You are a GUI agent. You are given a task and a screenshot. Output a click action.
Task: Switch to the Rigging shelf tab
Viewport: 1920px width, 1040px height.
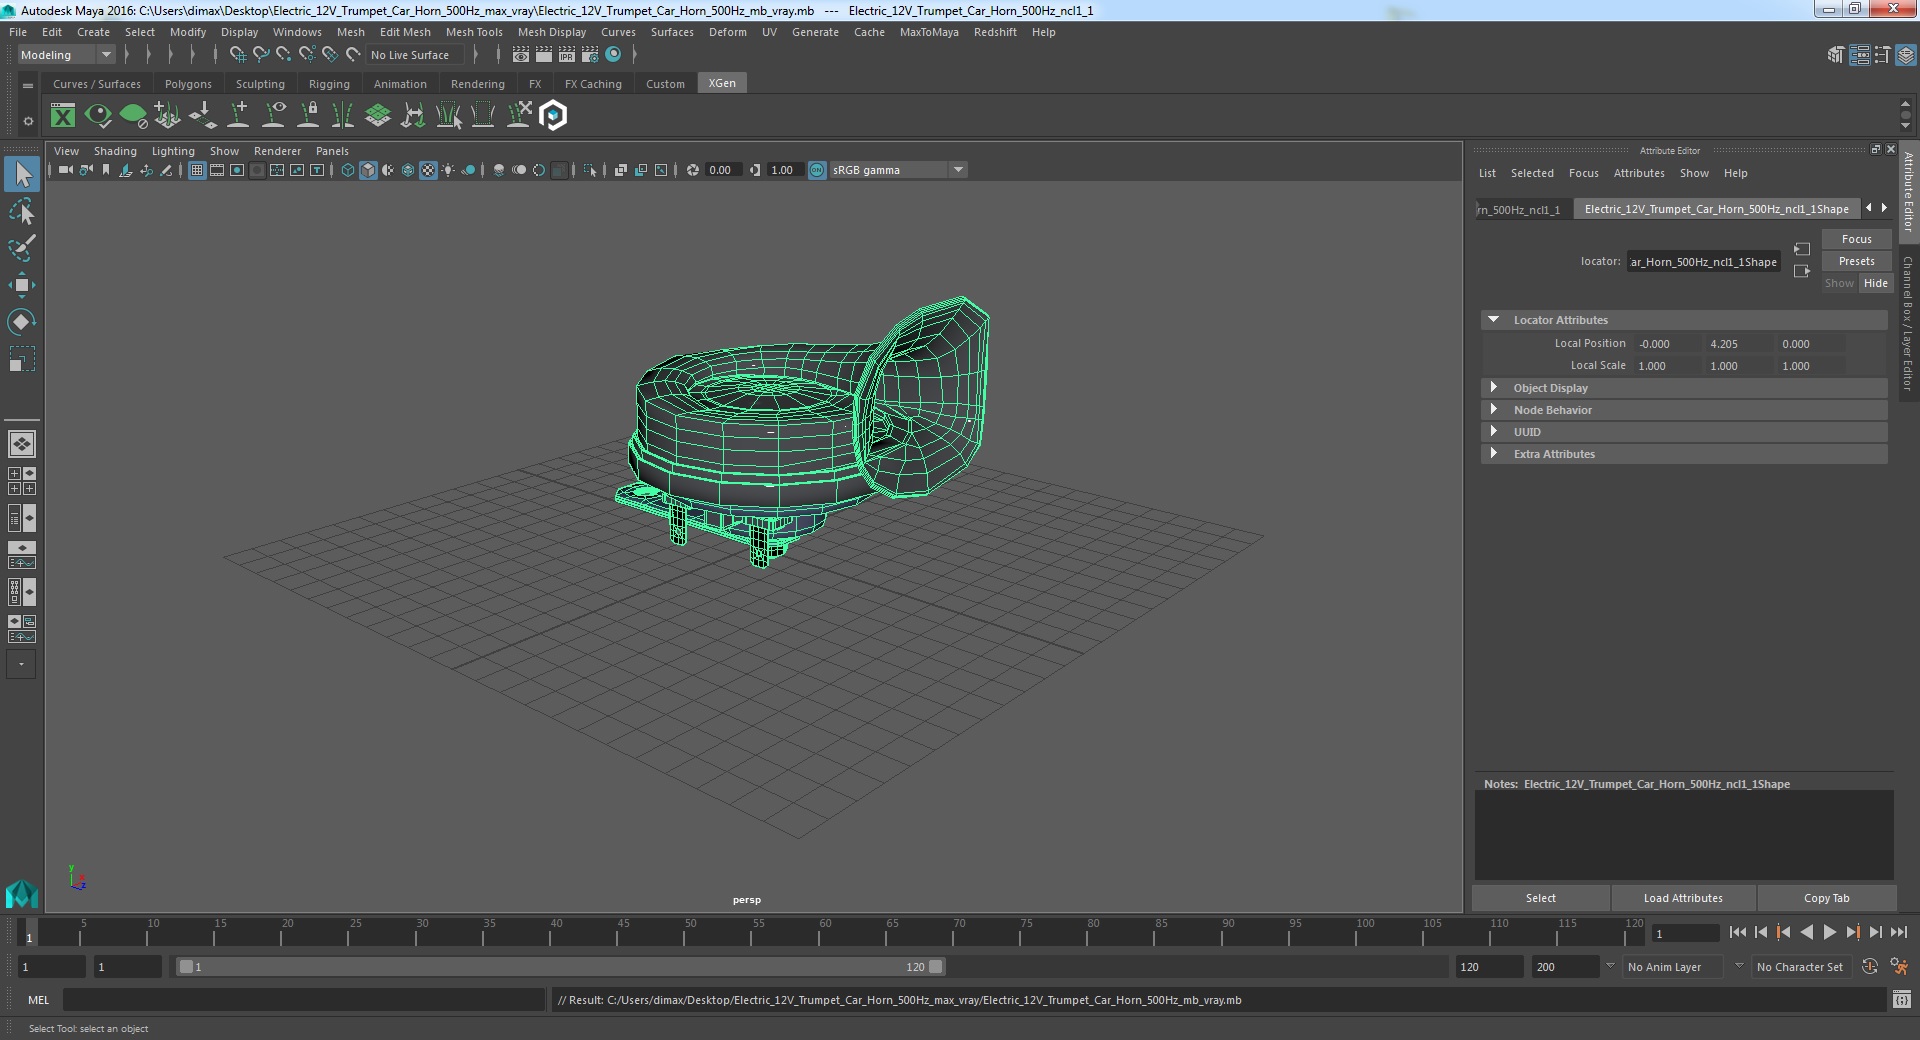[x=329, y=84]
